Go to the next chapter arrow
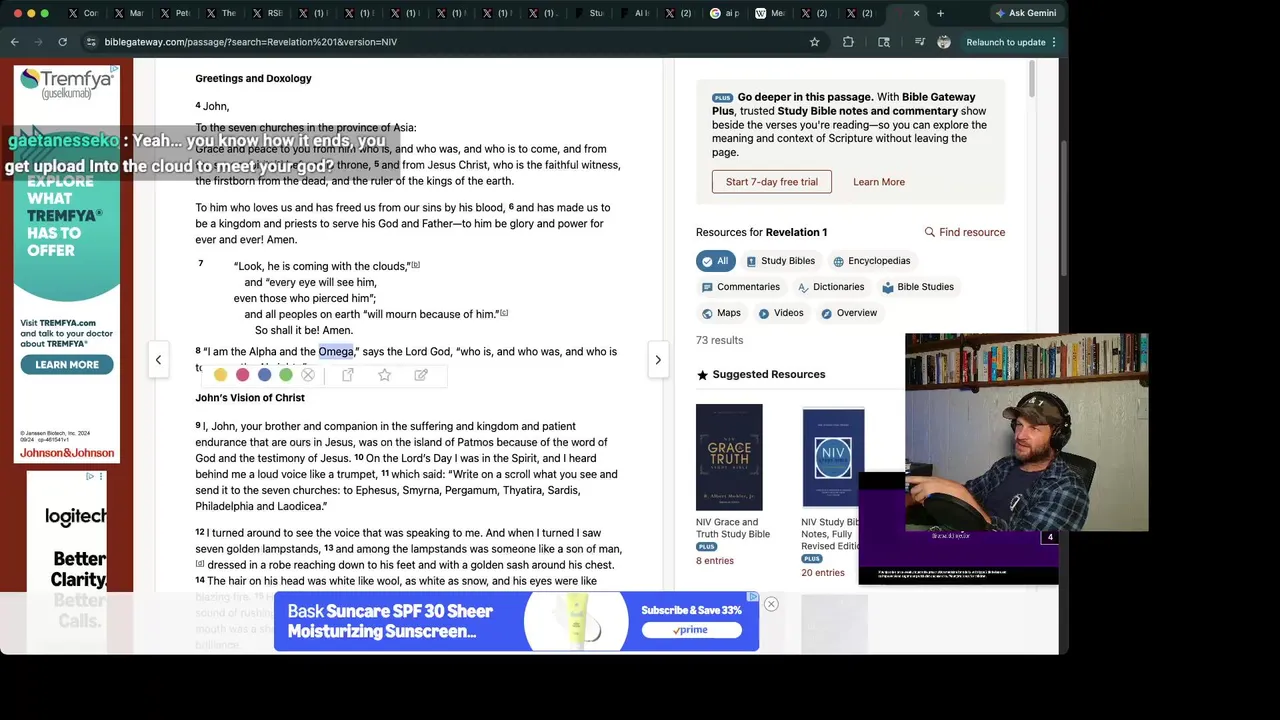Viewport: 1280px width, 720px height. click(x=658, y=360)
